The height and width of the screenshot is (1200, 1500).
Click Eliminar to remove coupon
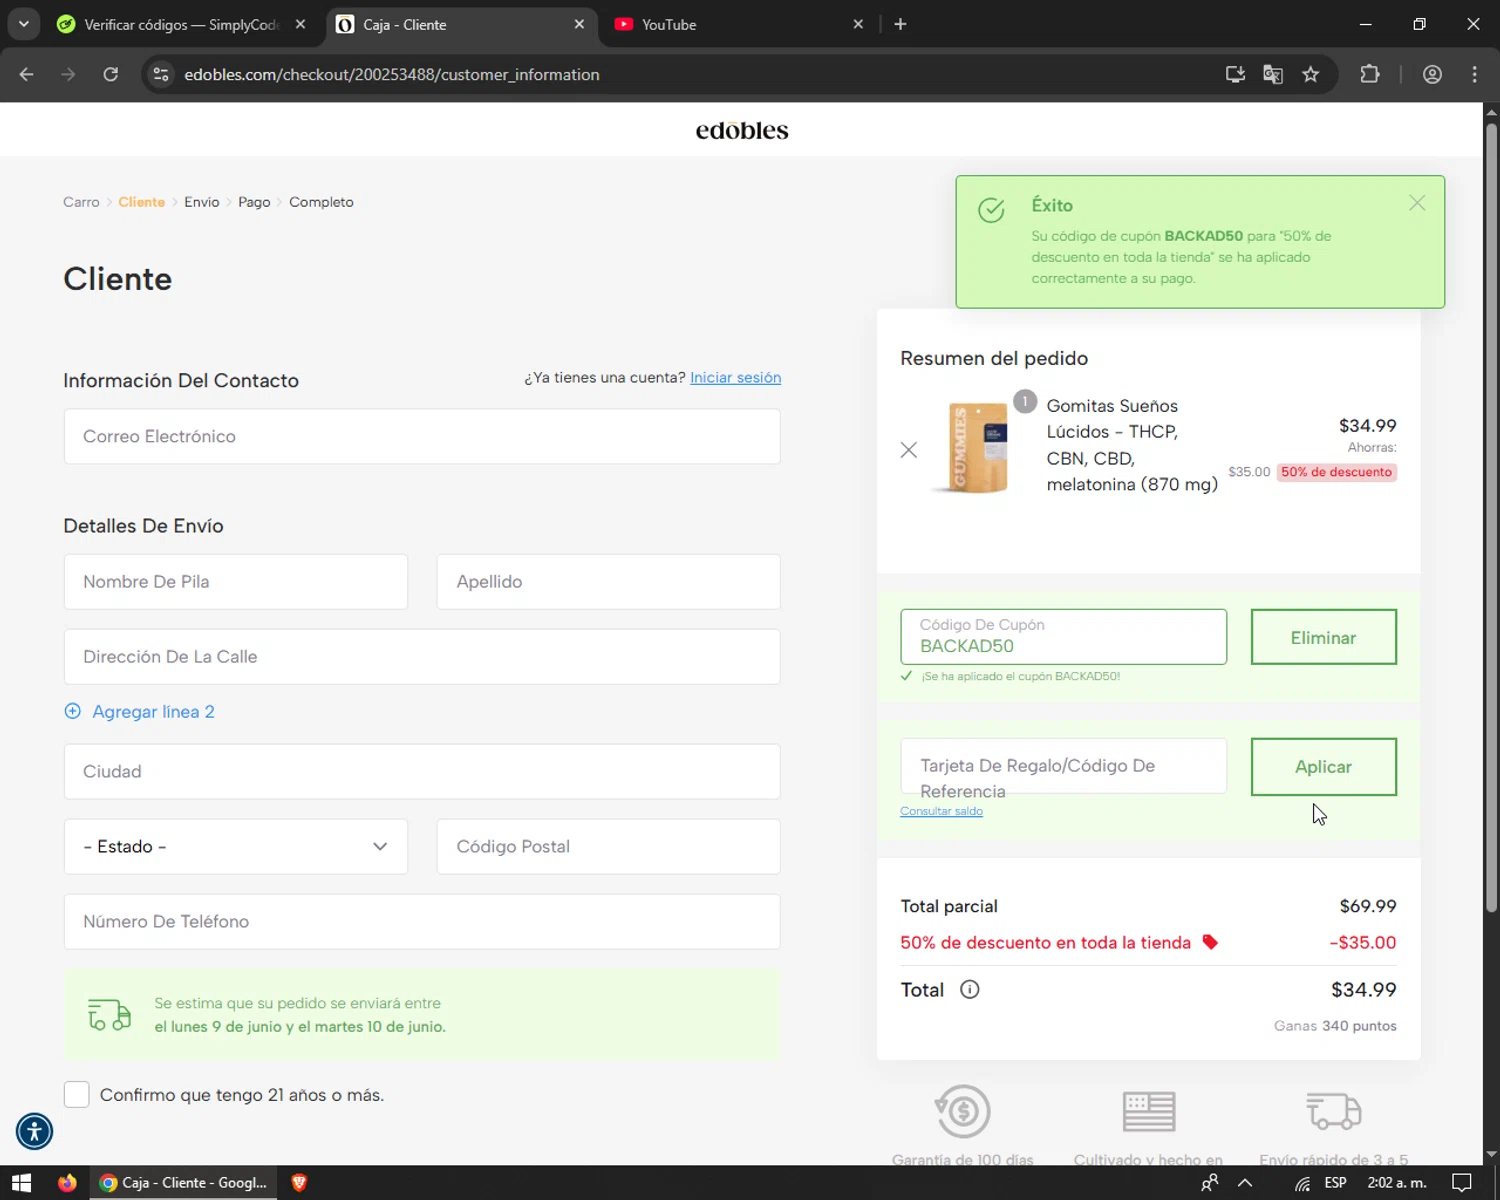click(x=1323, y=637)
